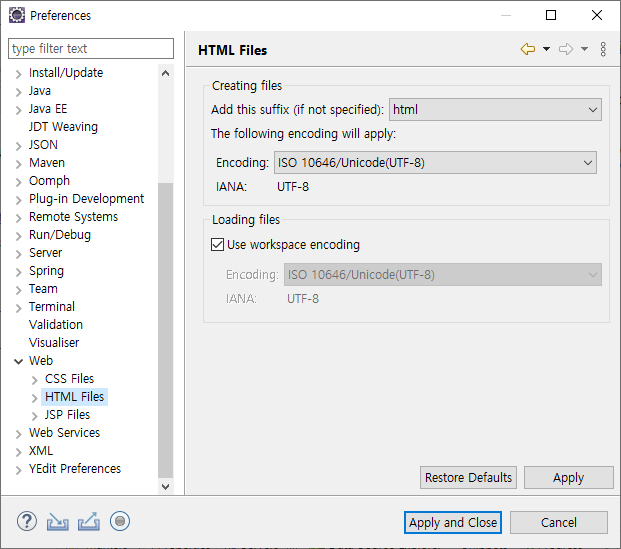Open the three-dot view menu
Screen dimensions: 621x549
(603, 50)
